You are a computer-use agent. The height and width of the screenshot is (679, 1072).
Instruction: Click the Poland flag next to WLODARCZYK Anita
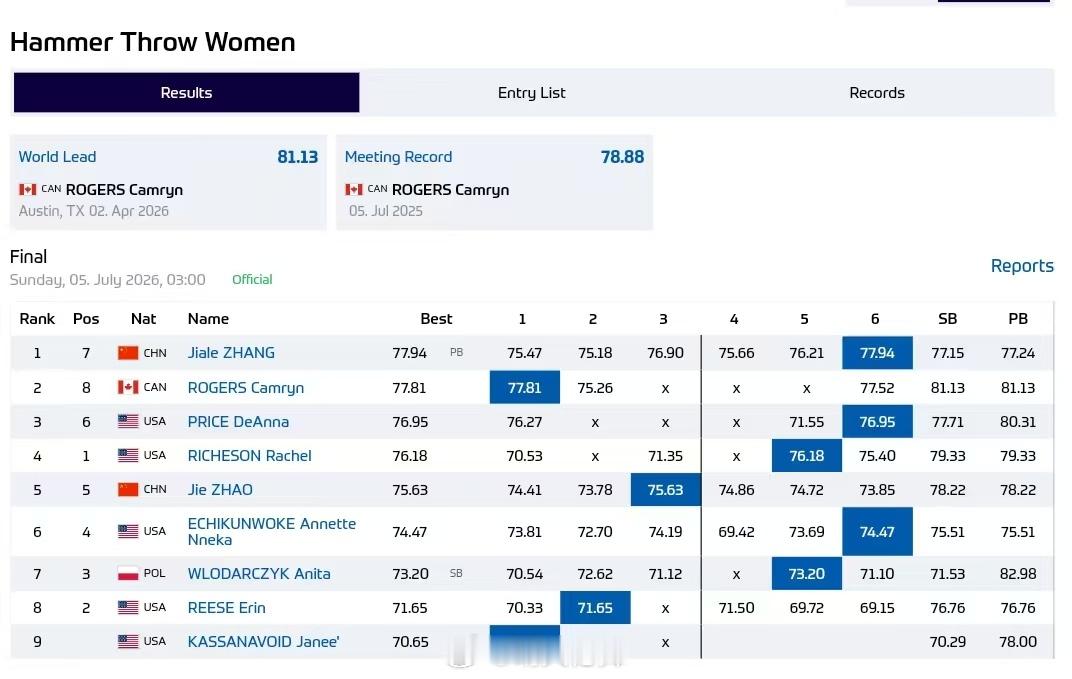tap(128, 574)
